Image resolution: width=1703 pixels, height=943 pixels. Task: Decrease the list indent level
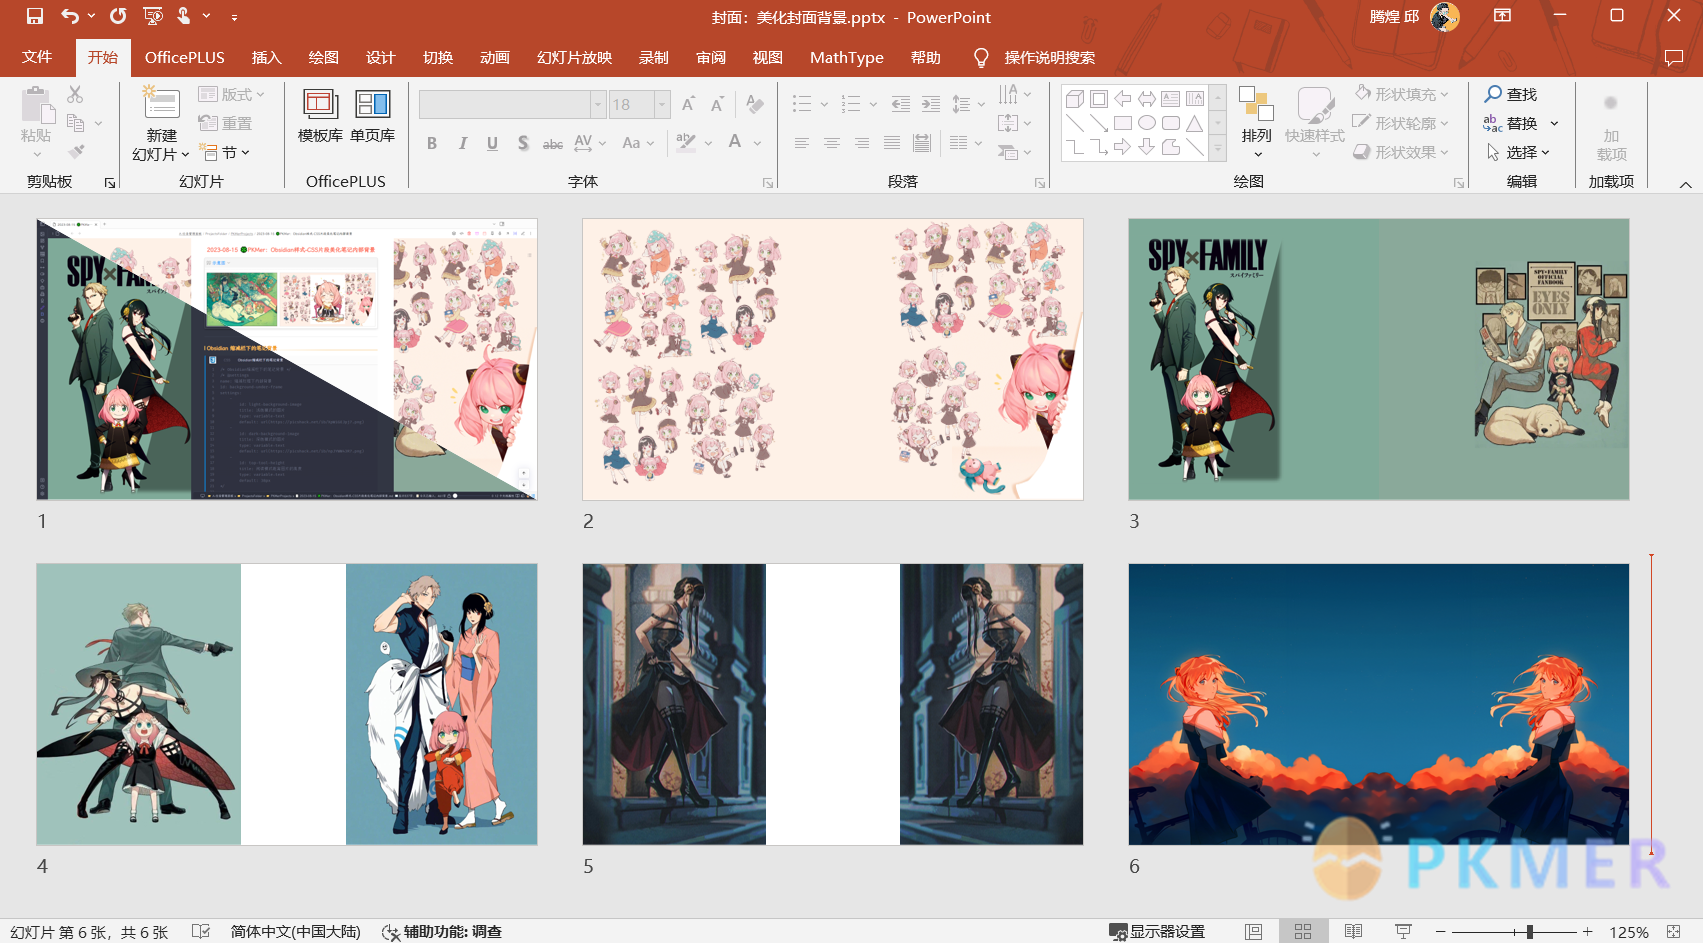pos(901,104)
